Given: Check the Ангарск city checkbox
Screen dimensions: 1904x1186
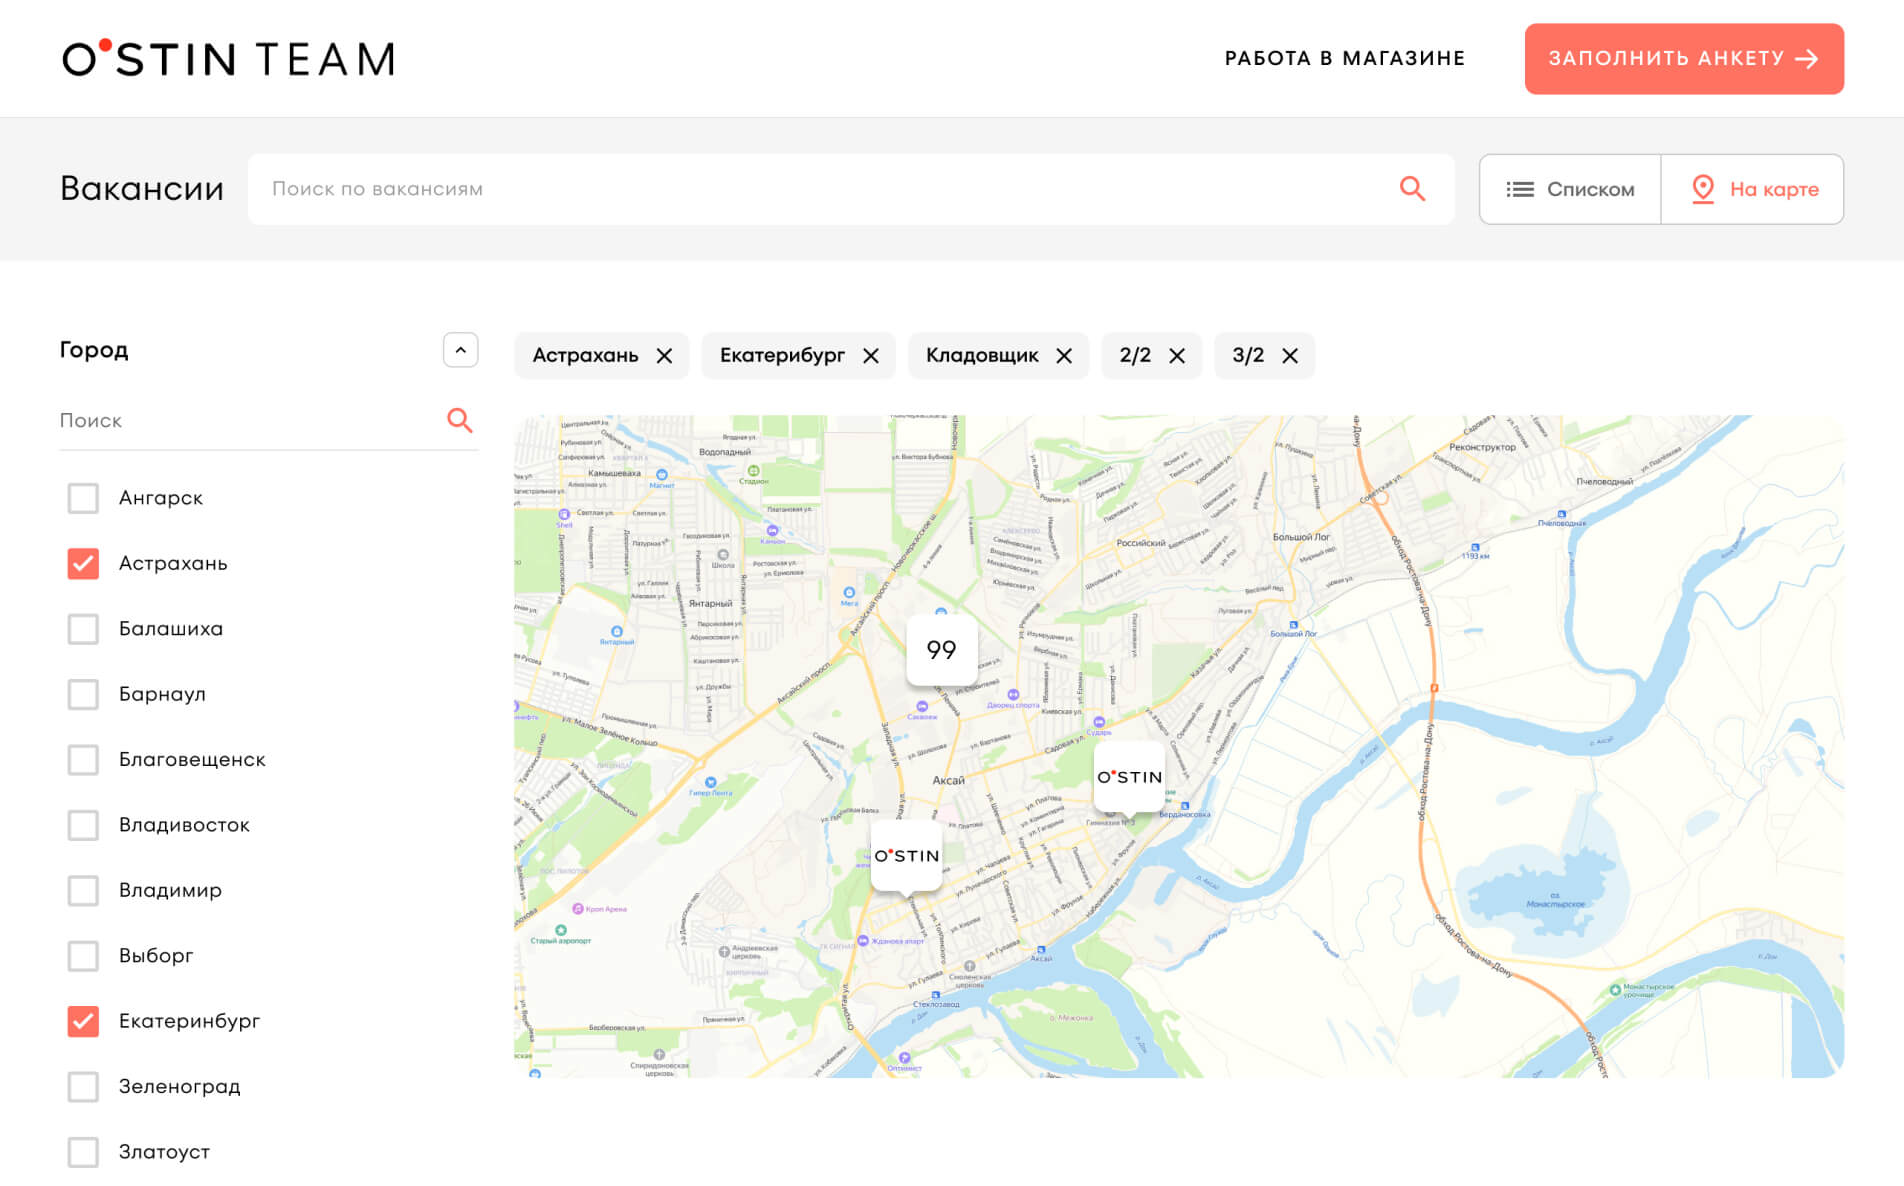Looking at the screenshot, I should pos(83,498).
